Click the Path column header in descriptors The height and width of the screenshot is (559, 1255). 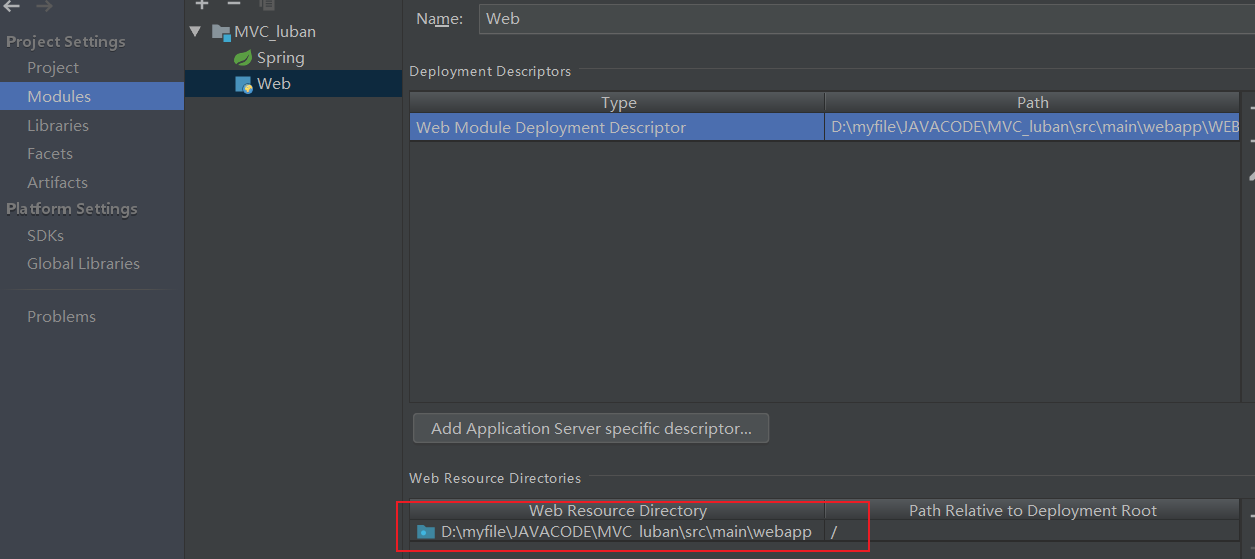click(x=1032, y=103)
